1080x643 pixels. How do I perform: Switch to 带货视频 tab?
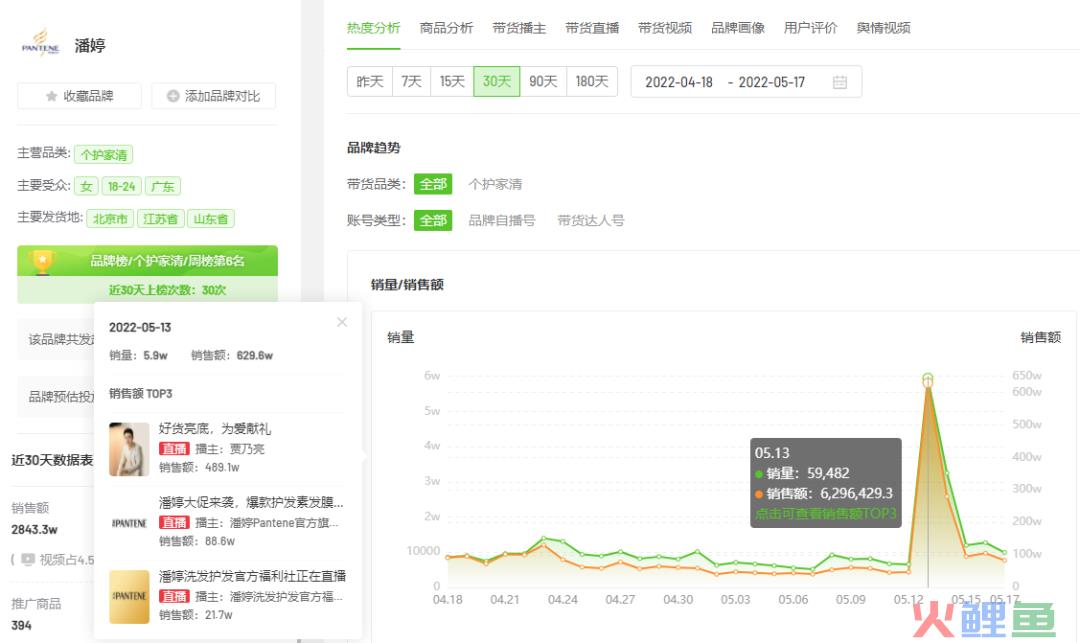coord(665,28)
